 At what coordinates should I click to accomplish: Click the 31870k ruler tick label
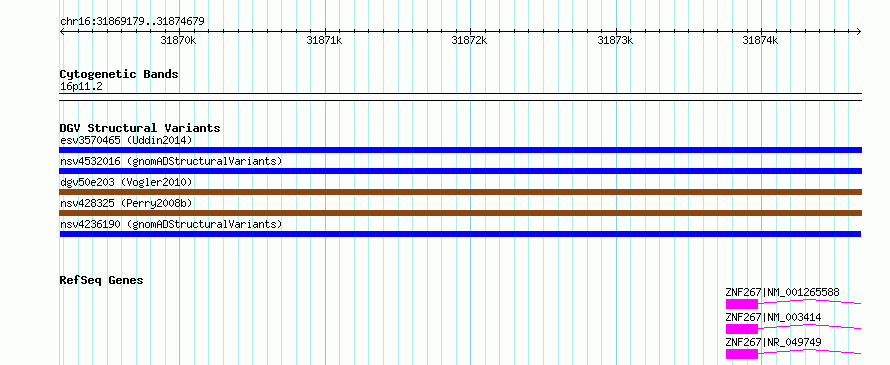click(178, 40)
